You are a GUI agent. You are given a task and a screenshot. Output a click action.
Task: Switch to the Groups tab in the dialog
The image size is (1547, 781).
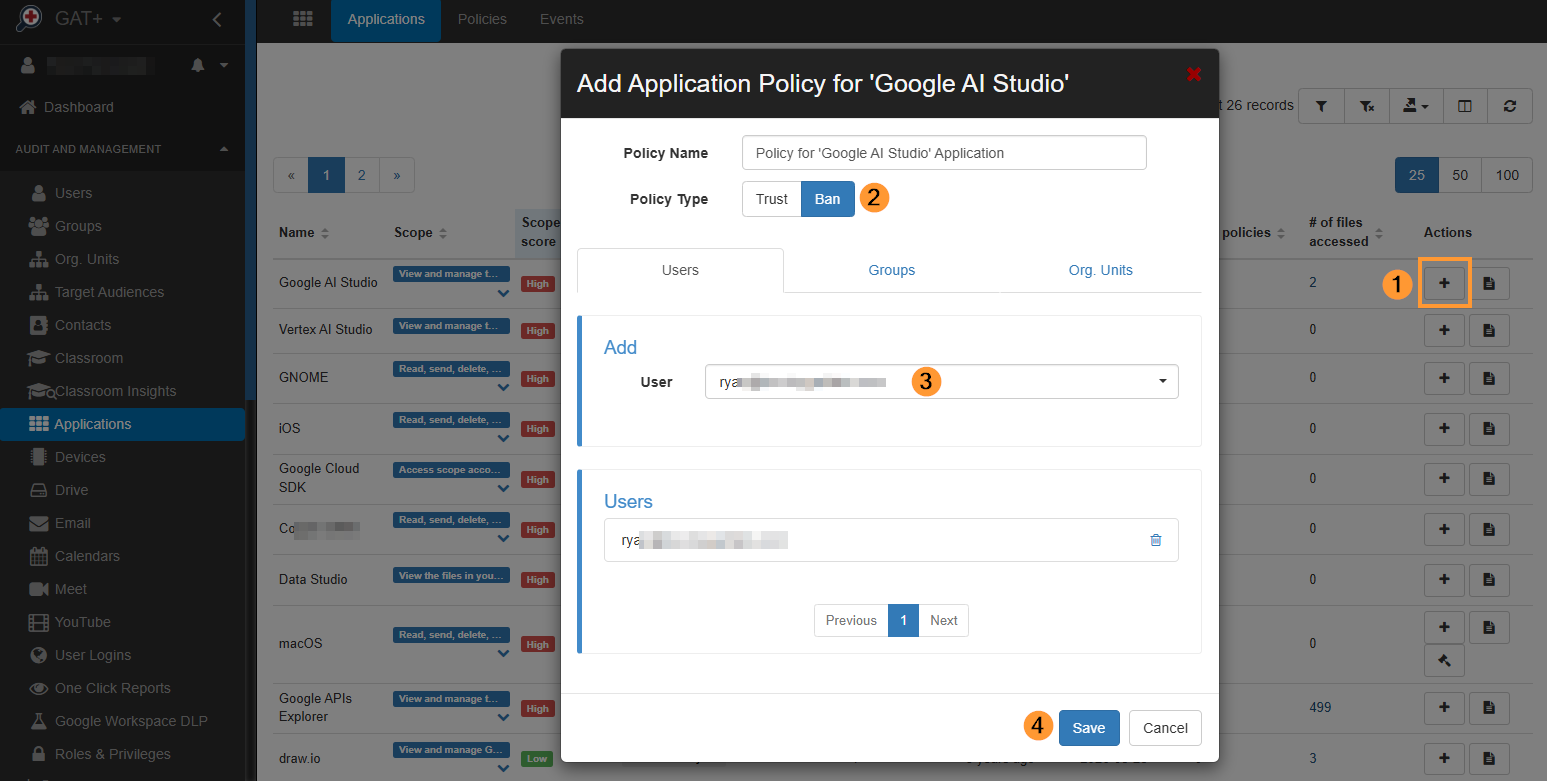891,270
